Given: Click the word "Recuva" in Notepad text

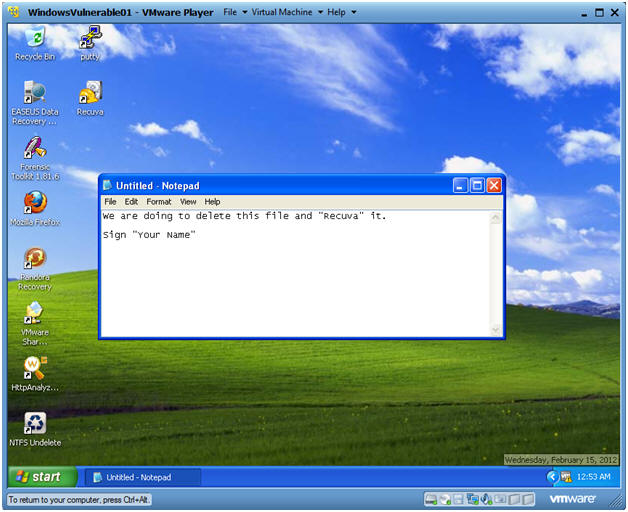Looking at the screenshot, I should (x=341, y=216).
